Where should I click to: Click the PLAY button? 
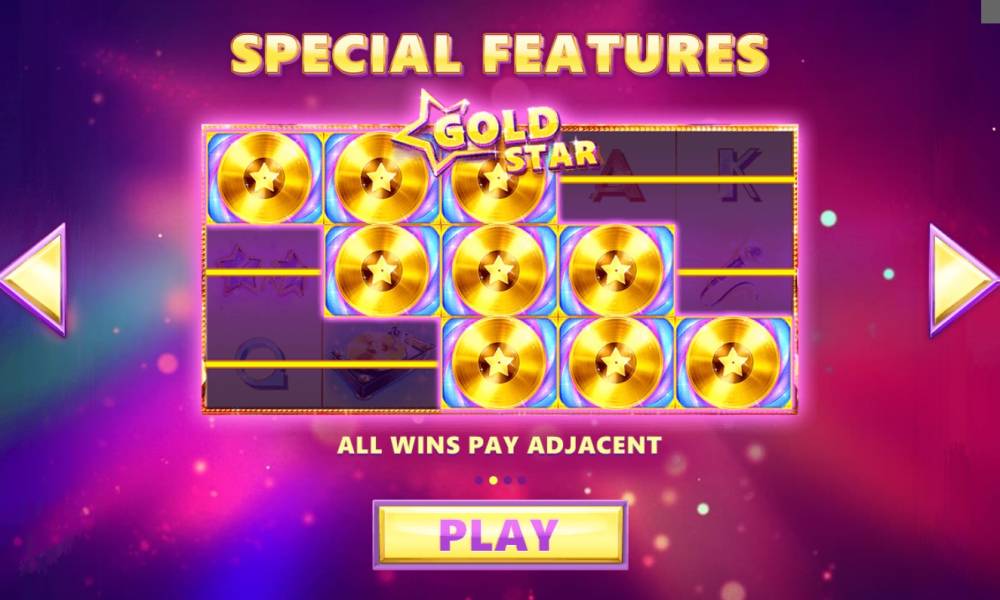point(500,534)
